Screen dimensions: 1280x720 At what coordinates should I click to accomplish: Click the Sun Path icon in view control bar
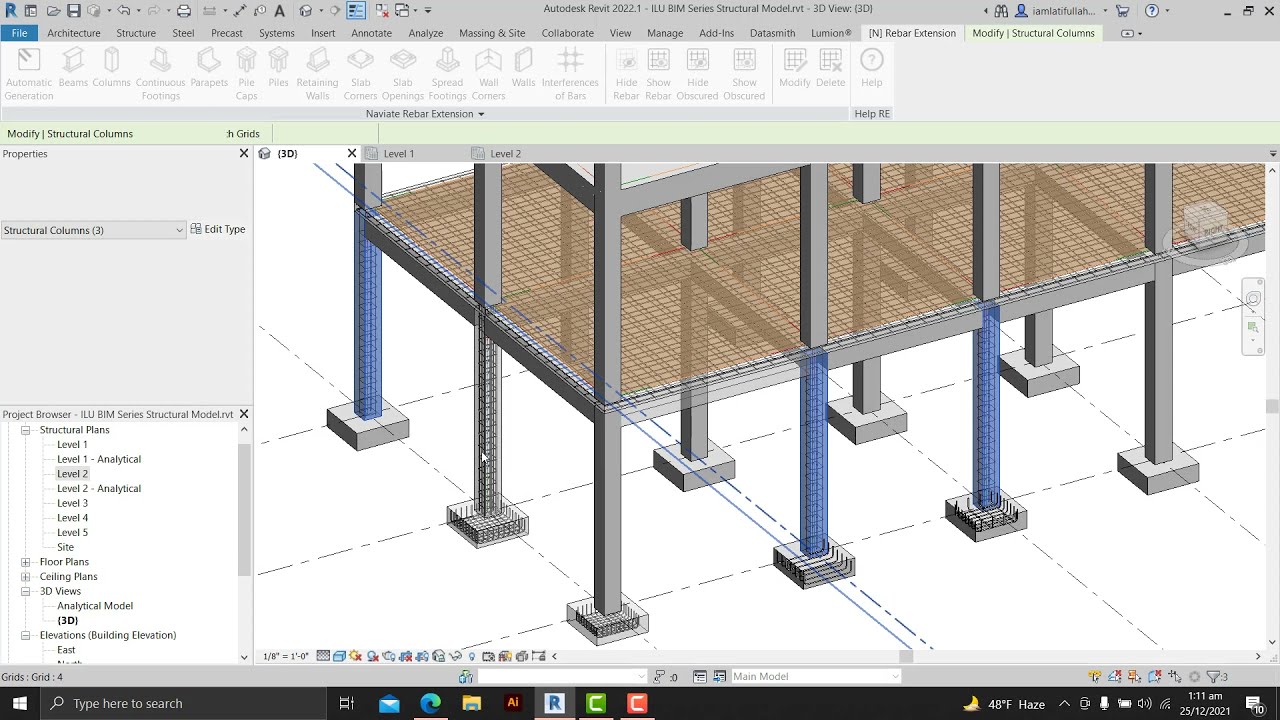(x=356, y=656)
